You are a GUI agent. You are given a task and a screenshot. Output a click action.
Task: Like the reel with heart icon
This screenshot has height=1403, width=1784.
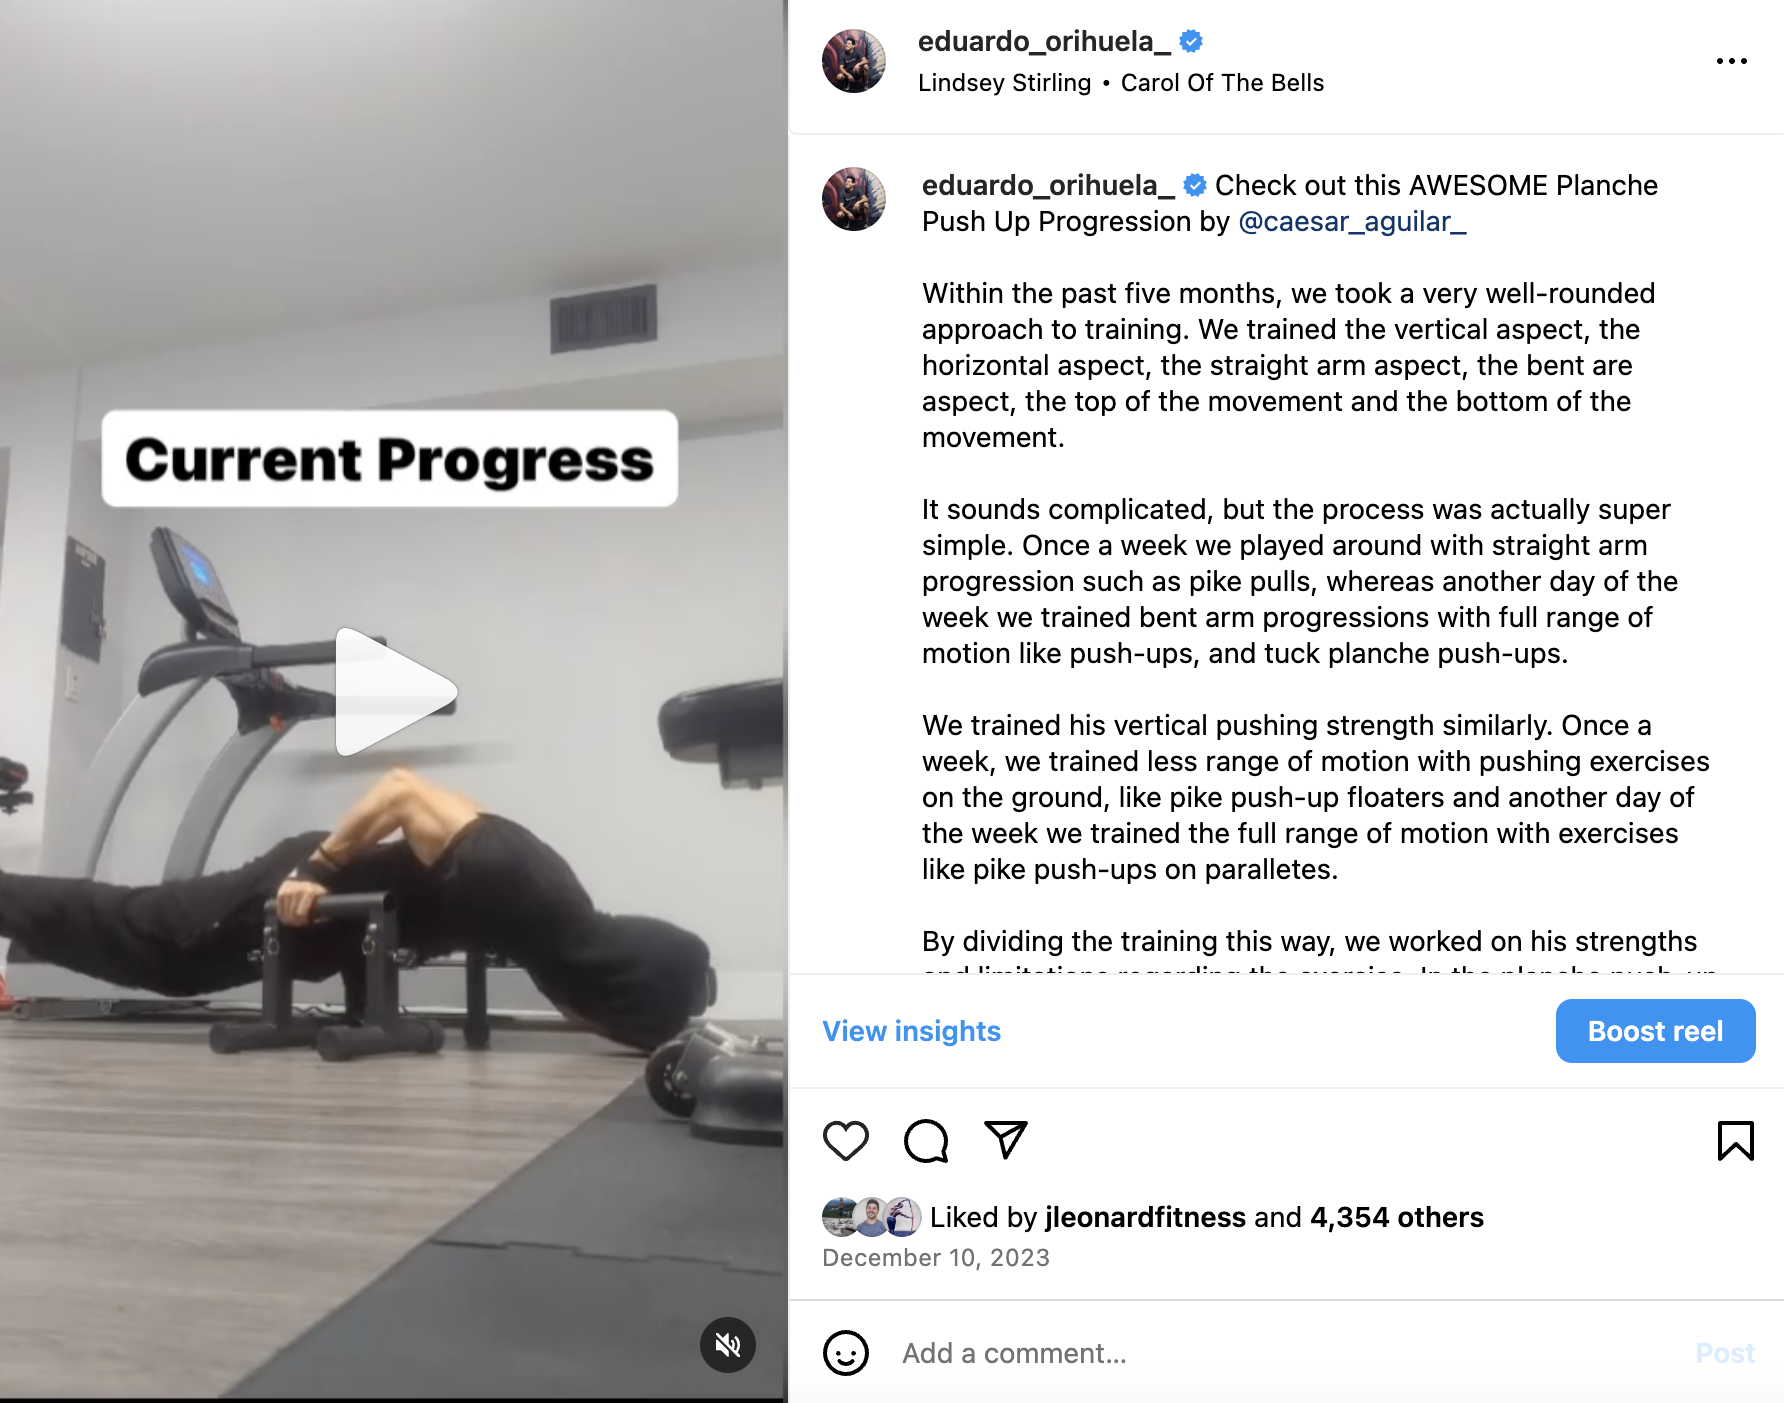pos(846,1141)
